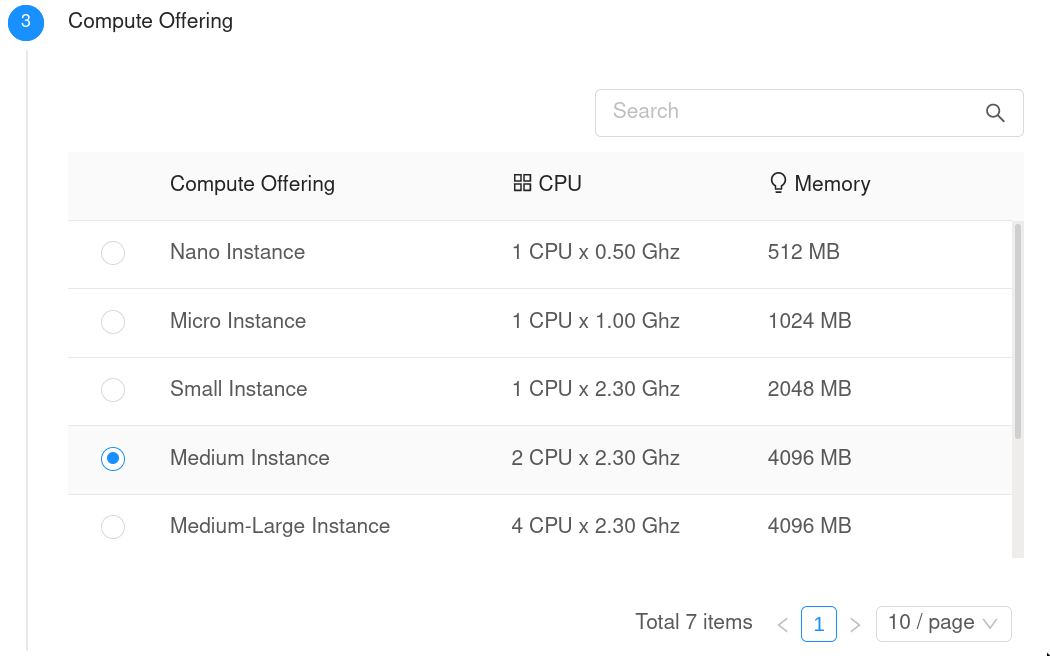Click the Small Instance 2048 MB memory cell
This screenshot has height=656, width=1050.
coord(809,389)
